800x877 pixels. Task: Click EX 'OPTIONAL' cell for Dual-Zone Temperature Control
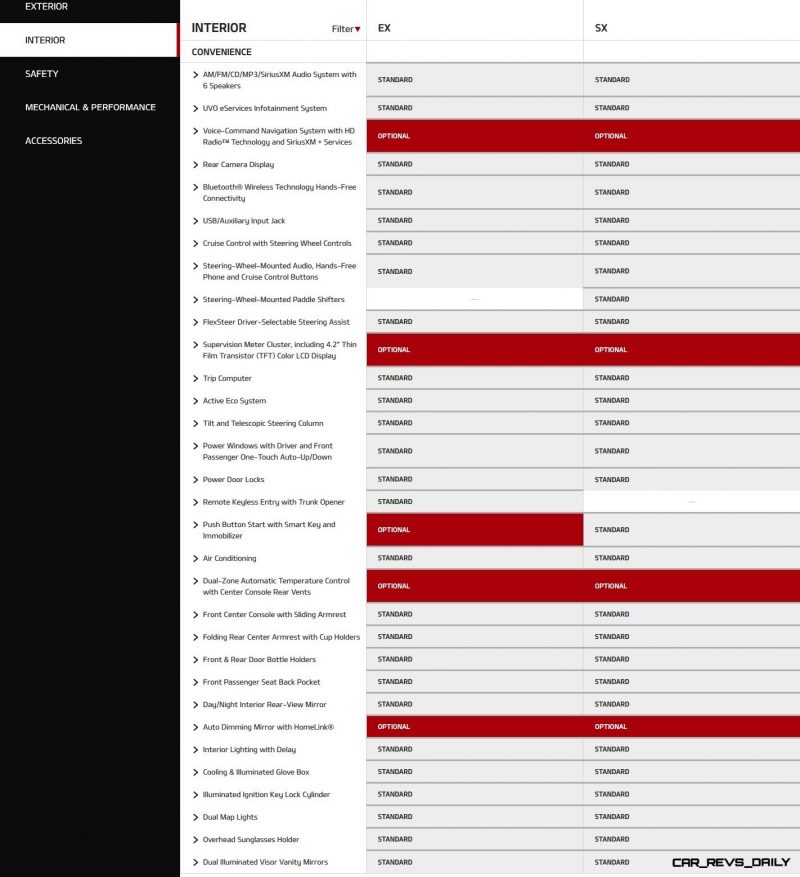point(475,586)
